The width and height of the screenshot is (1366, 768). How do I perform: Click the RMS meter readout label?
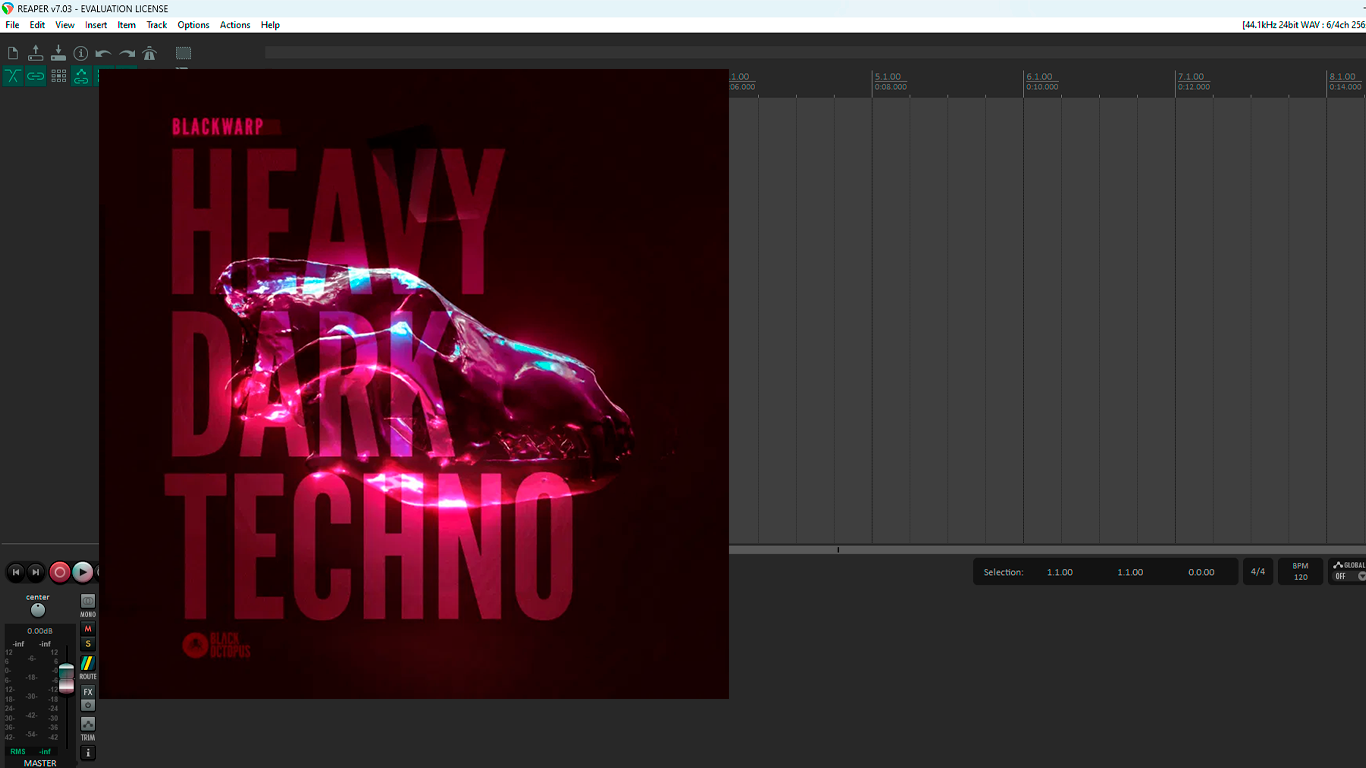pos(18,751)
